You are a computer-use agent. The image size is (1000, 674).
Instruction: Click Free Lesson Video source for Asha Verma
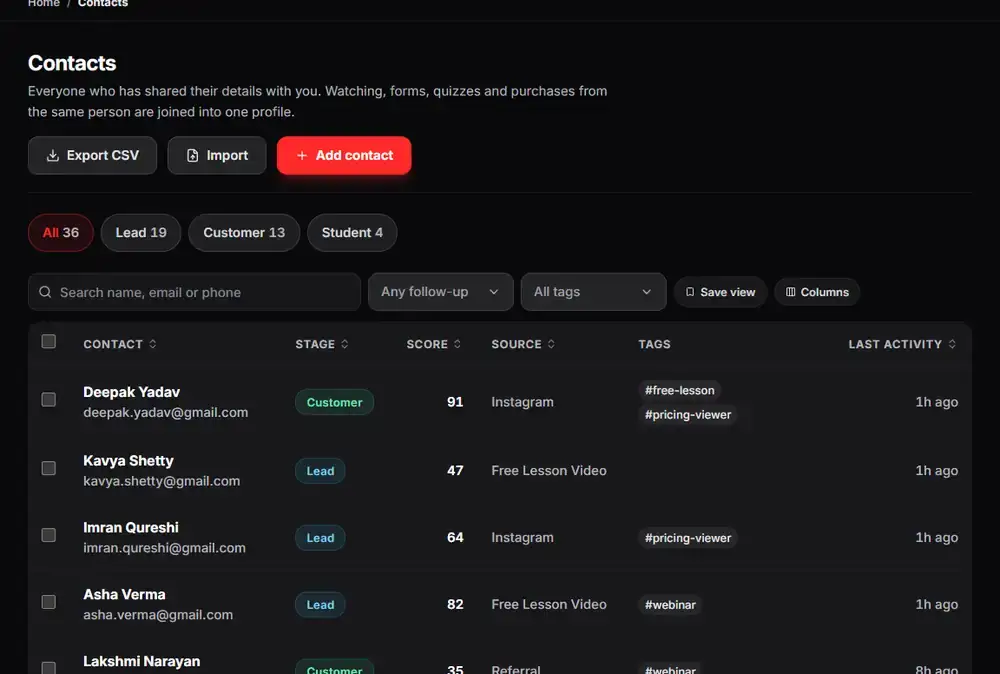point(549,605)
